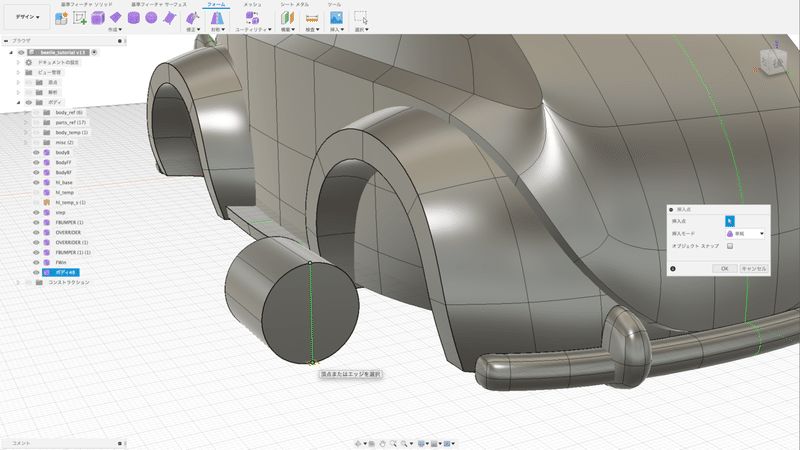Switch to the メッシュ tab
The width and height of the screenshot is (800, 450).
pos(253,4)
